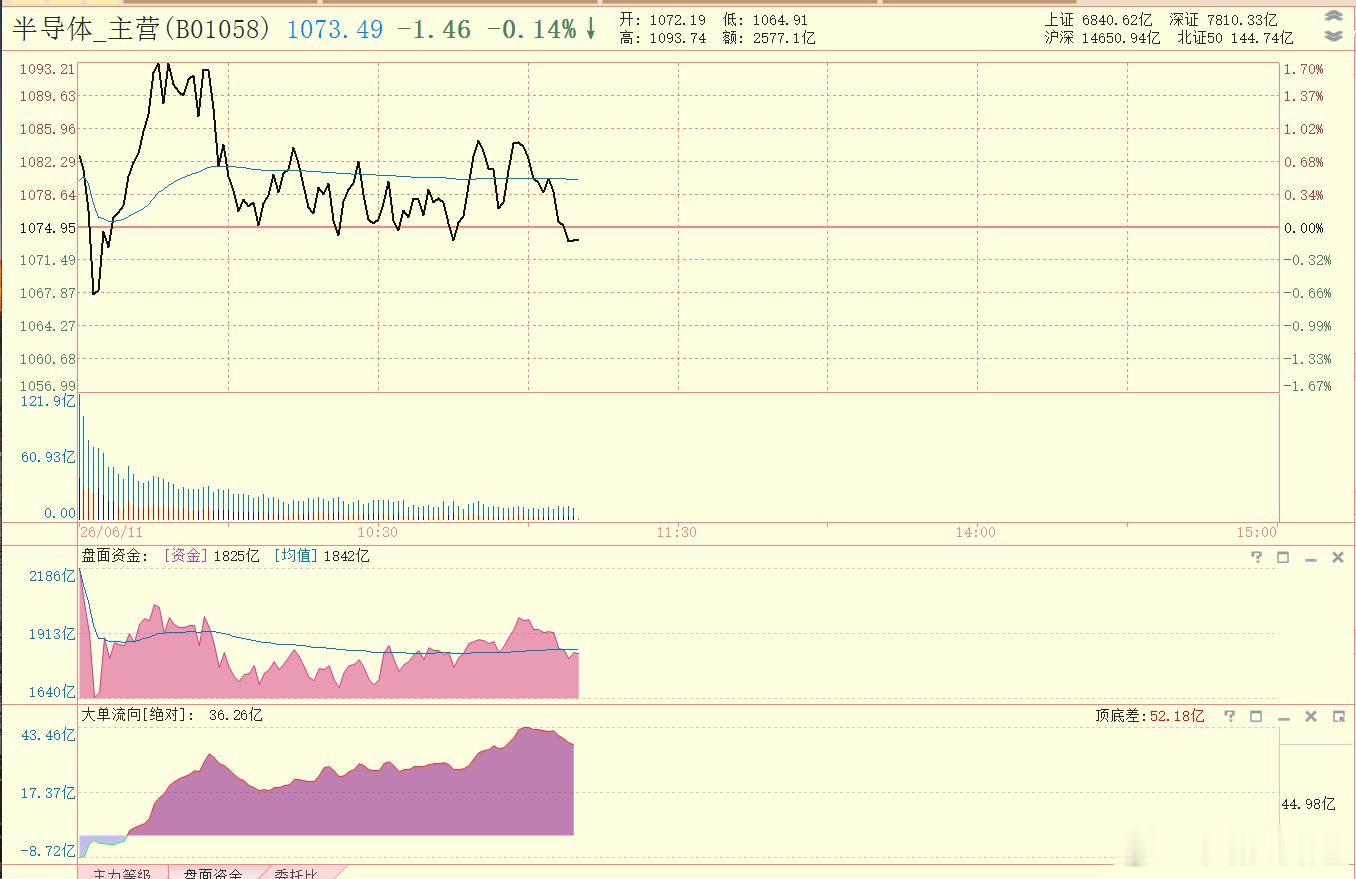Screen dimensions: 1356x879
Task: Click the 15:00 time axis label
Action: tap(1257, 532)
